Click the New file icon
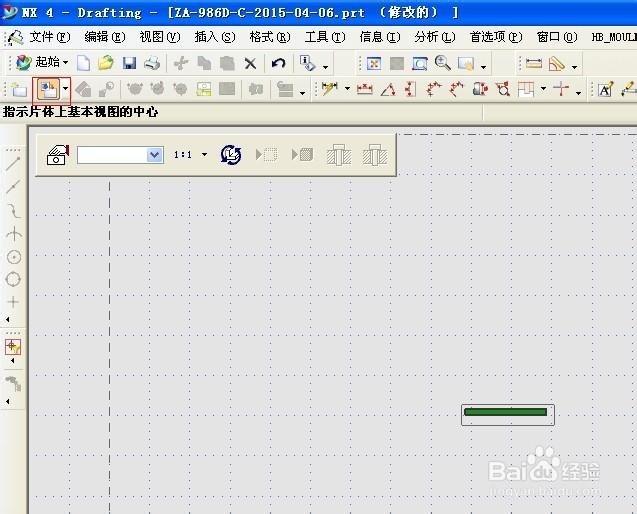The image size is (637, 514). tap(83, 63)
